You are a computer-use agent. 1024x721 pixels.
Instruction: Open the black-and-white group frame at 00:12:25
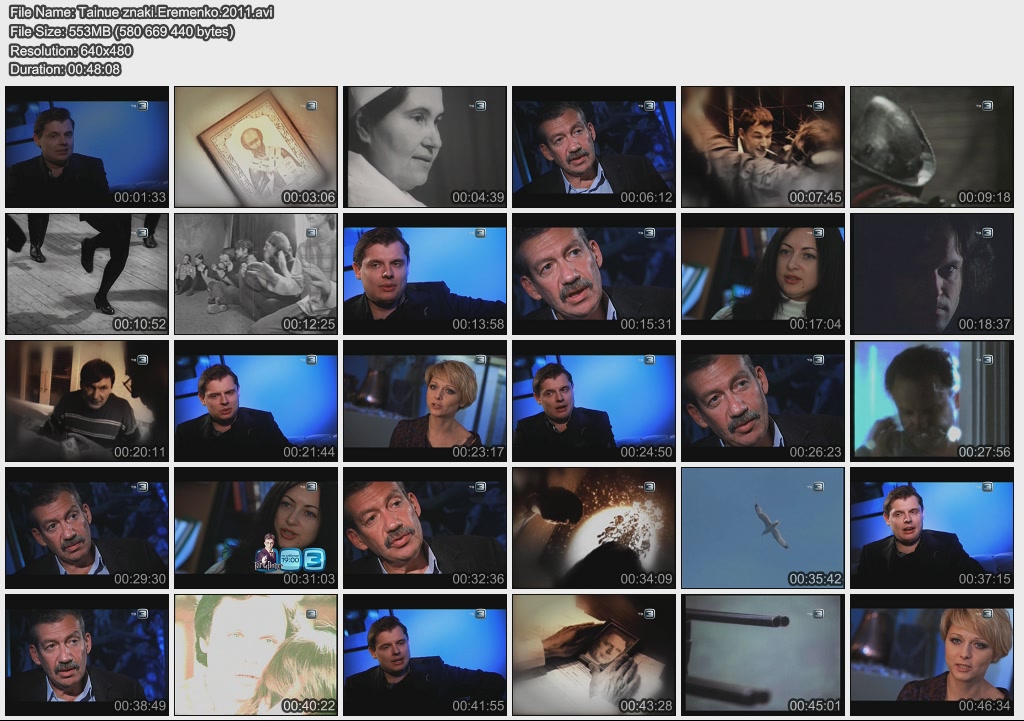(x=256, y=273)
